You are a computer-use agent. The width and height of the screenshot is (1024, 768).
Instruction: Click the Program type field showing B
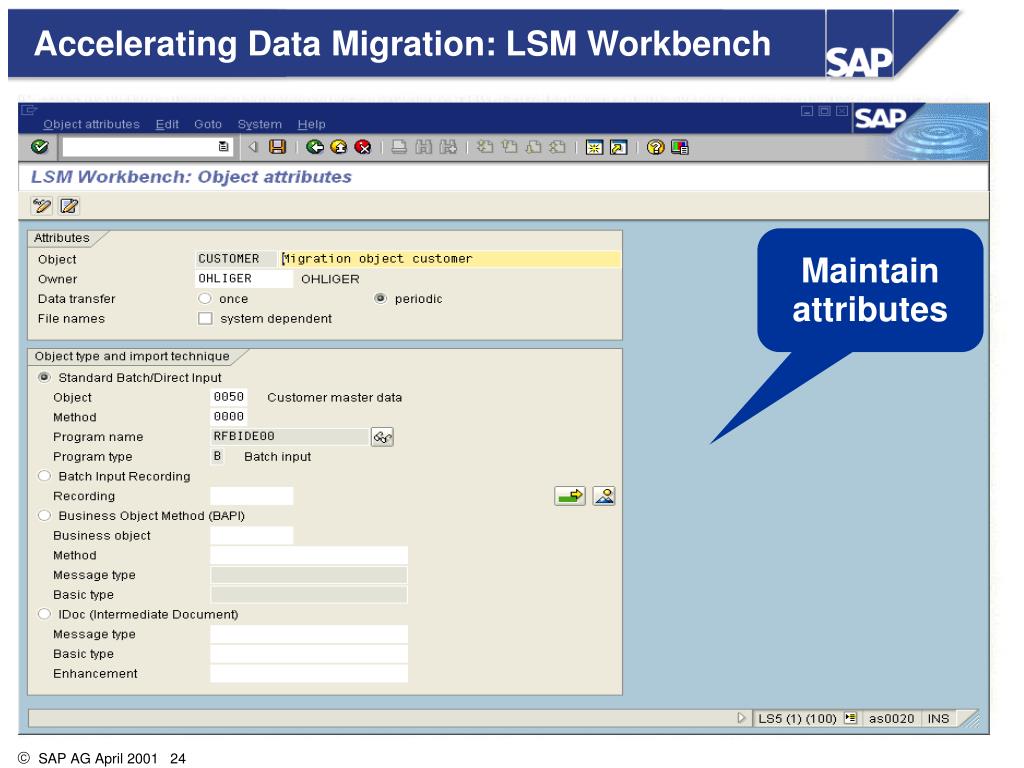[217, 456]
